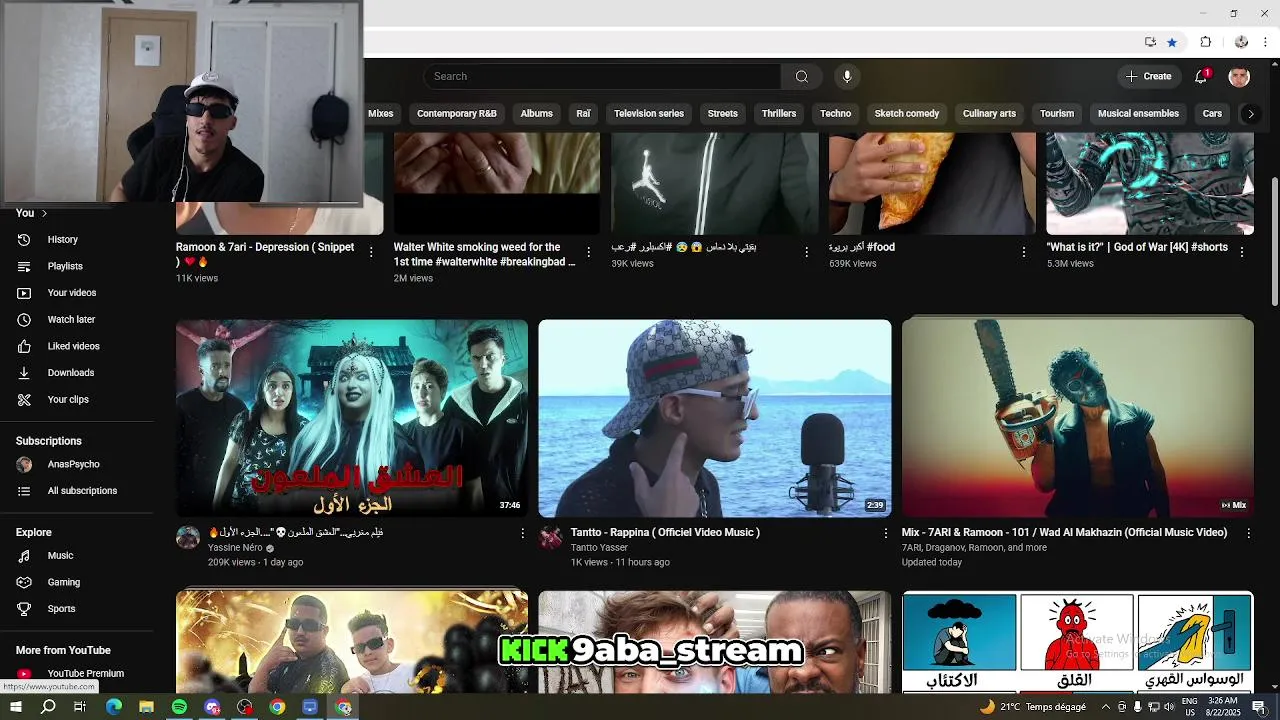
Task: Open Microsoft Edge from the taskbar
Action: 114,707
